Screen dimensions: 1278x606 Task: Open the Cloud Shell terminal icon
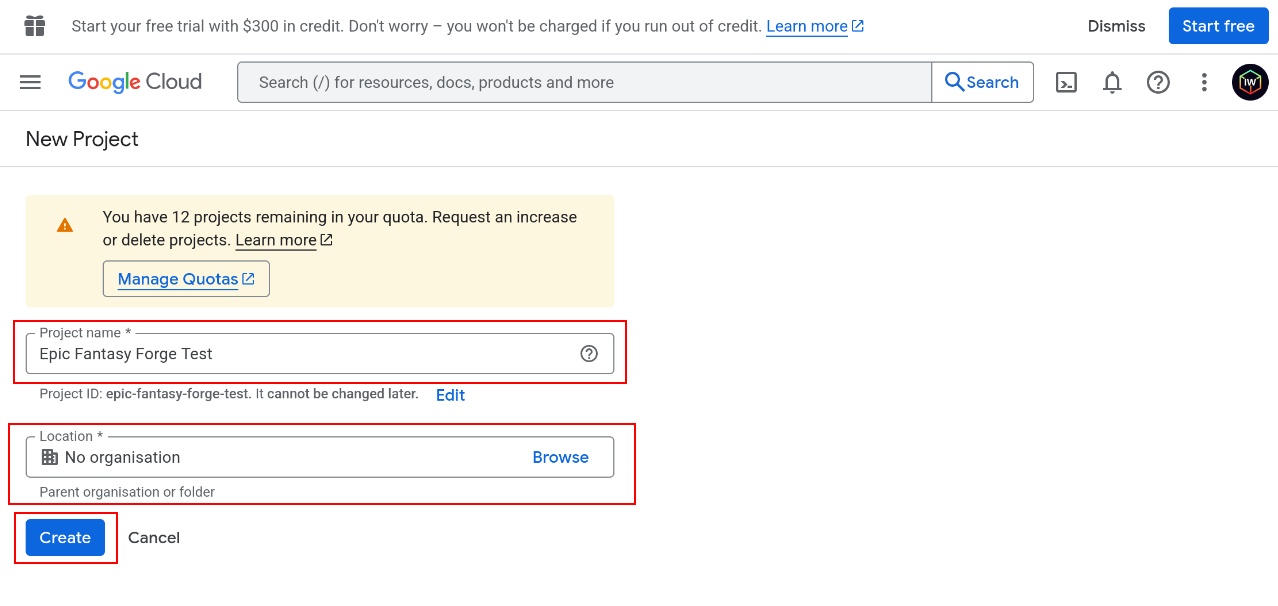tap(1065, 82)
